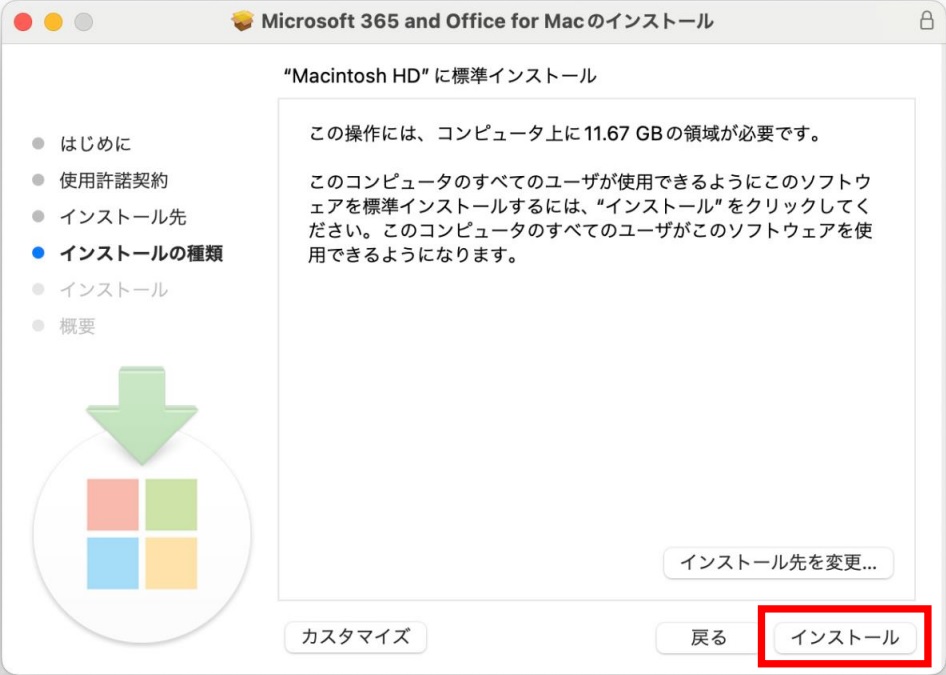This screenshot has height=675, width=946.
Task: Click the インストール button
Action: click(845, 637)
